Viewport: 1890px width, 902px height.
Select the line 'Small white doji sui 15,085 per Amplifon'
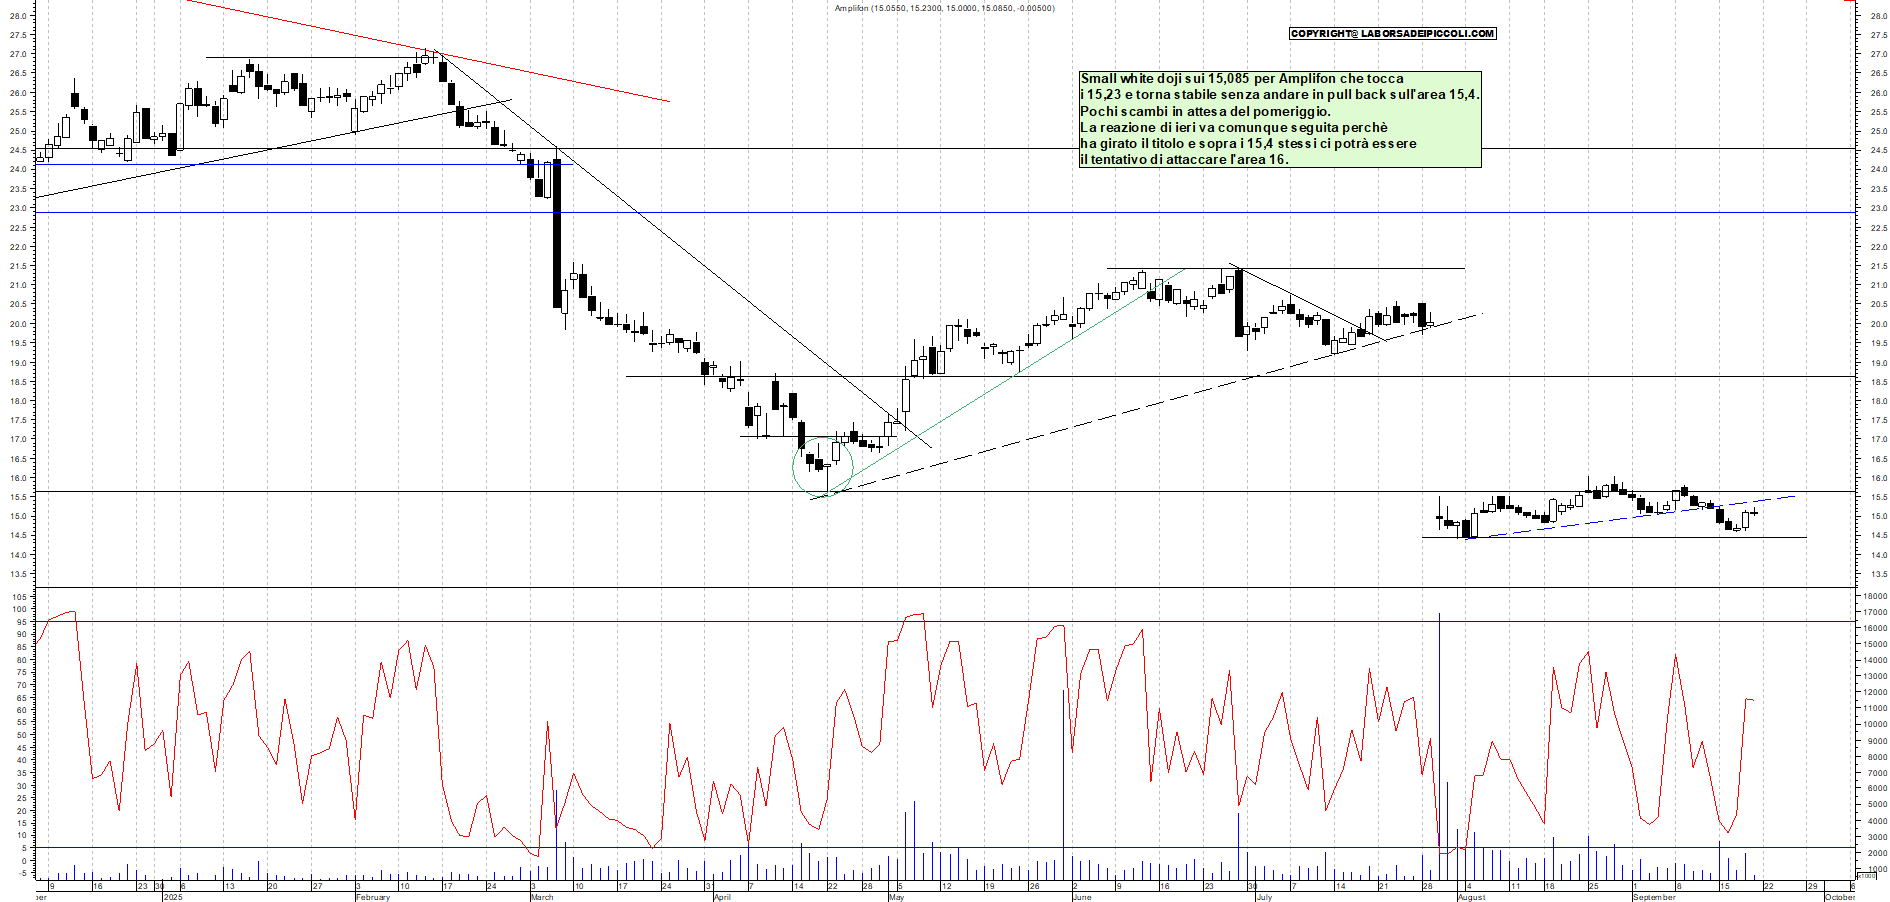(x=1242, y=78)
